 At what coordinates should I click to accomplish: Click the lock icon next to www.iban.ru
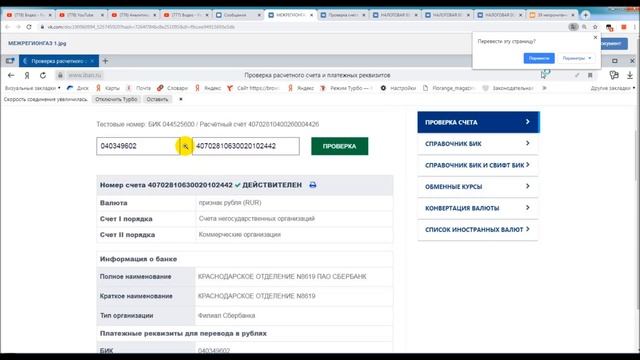coord(60,75)
